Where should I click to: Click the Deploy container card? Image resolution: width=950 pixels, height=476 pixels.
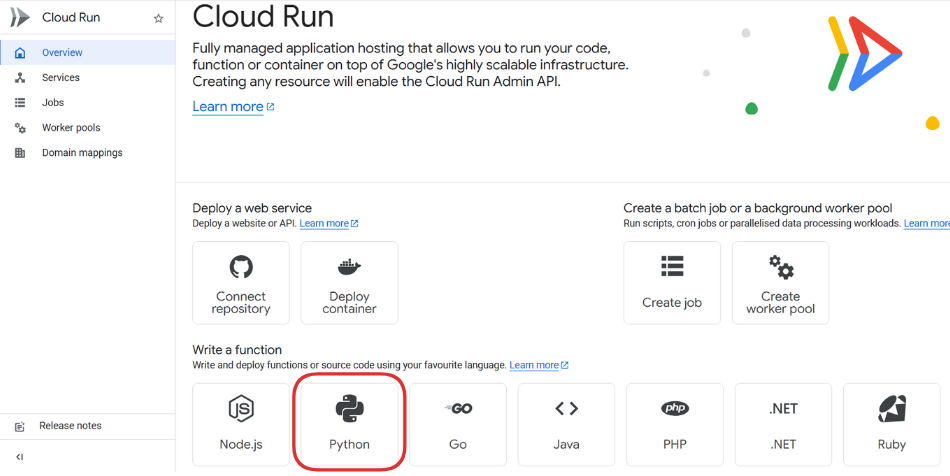tap(350, 283)
